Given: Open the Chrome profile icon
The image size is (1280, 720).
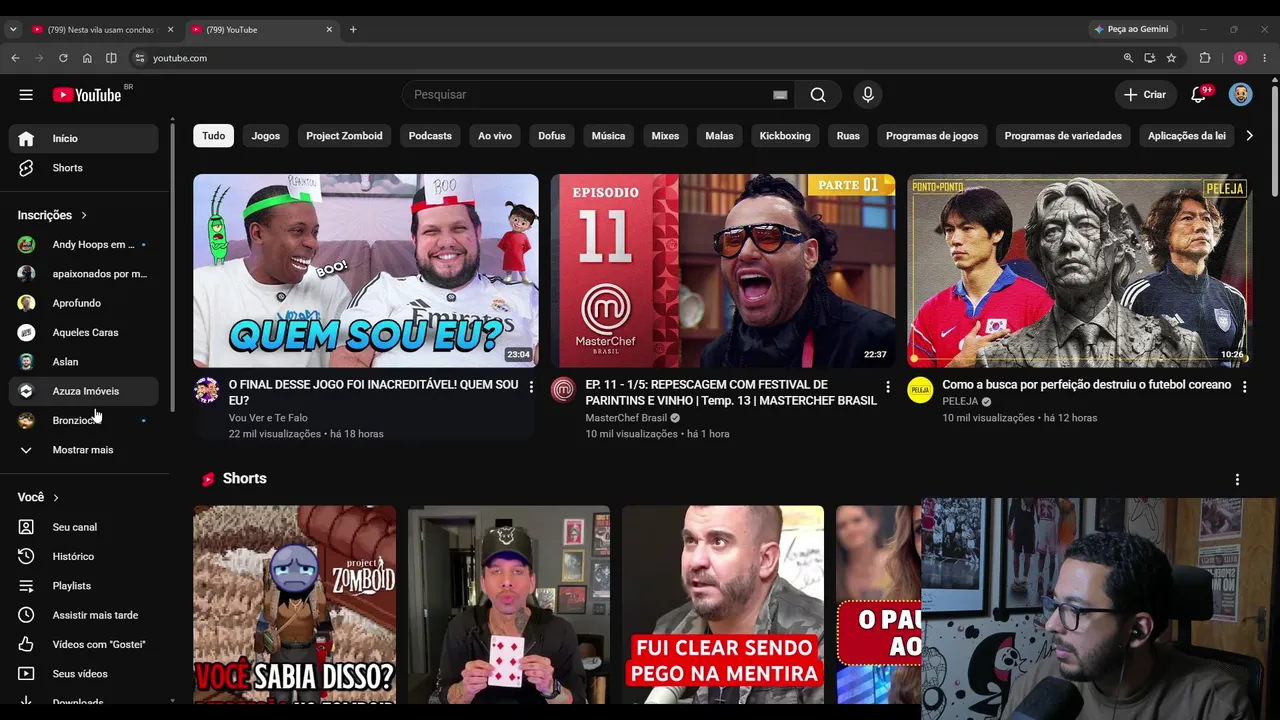Looking at the screenshot, I should click(x=1240, y=58).
